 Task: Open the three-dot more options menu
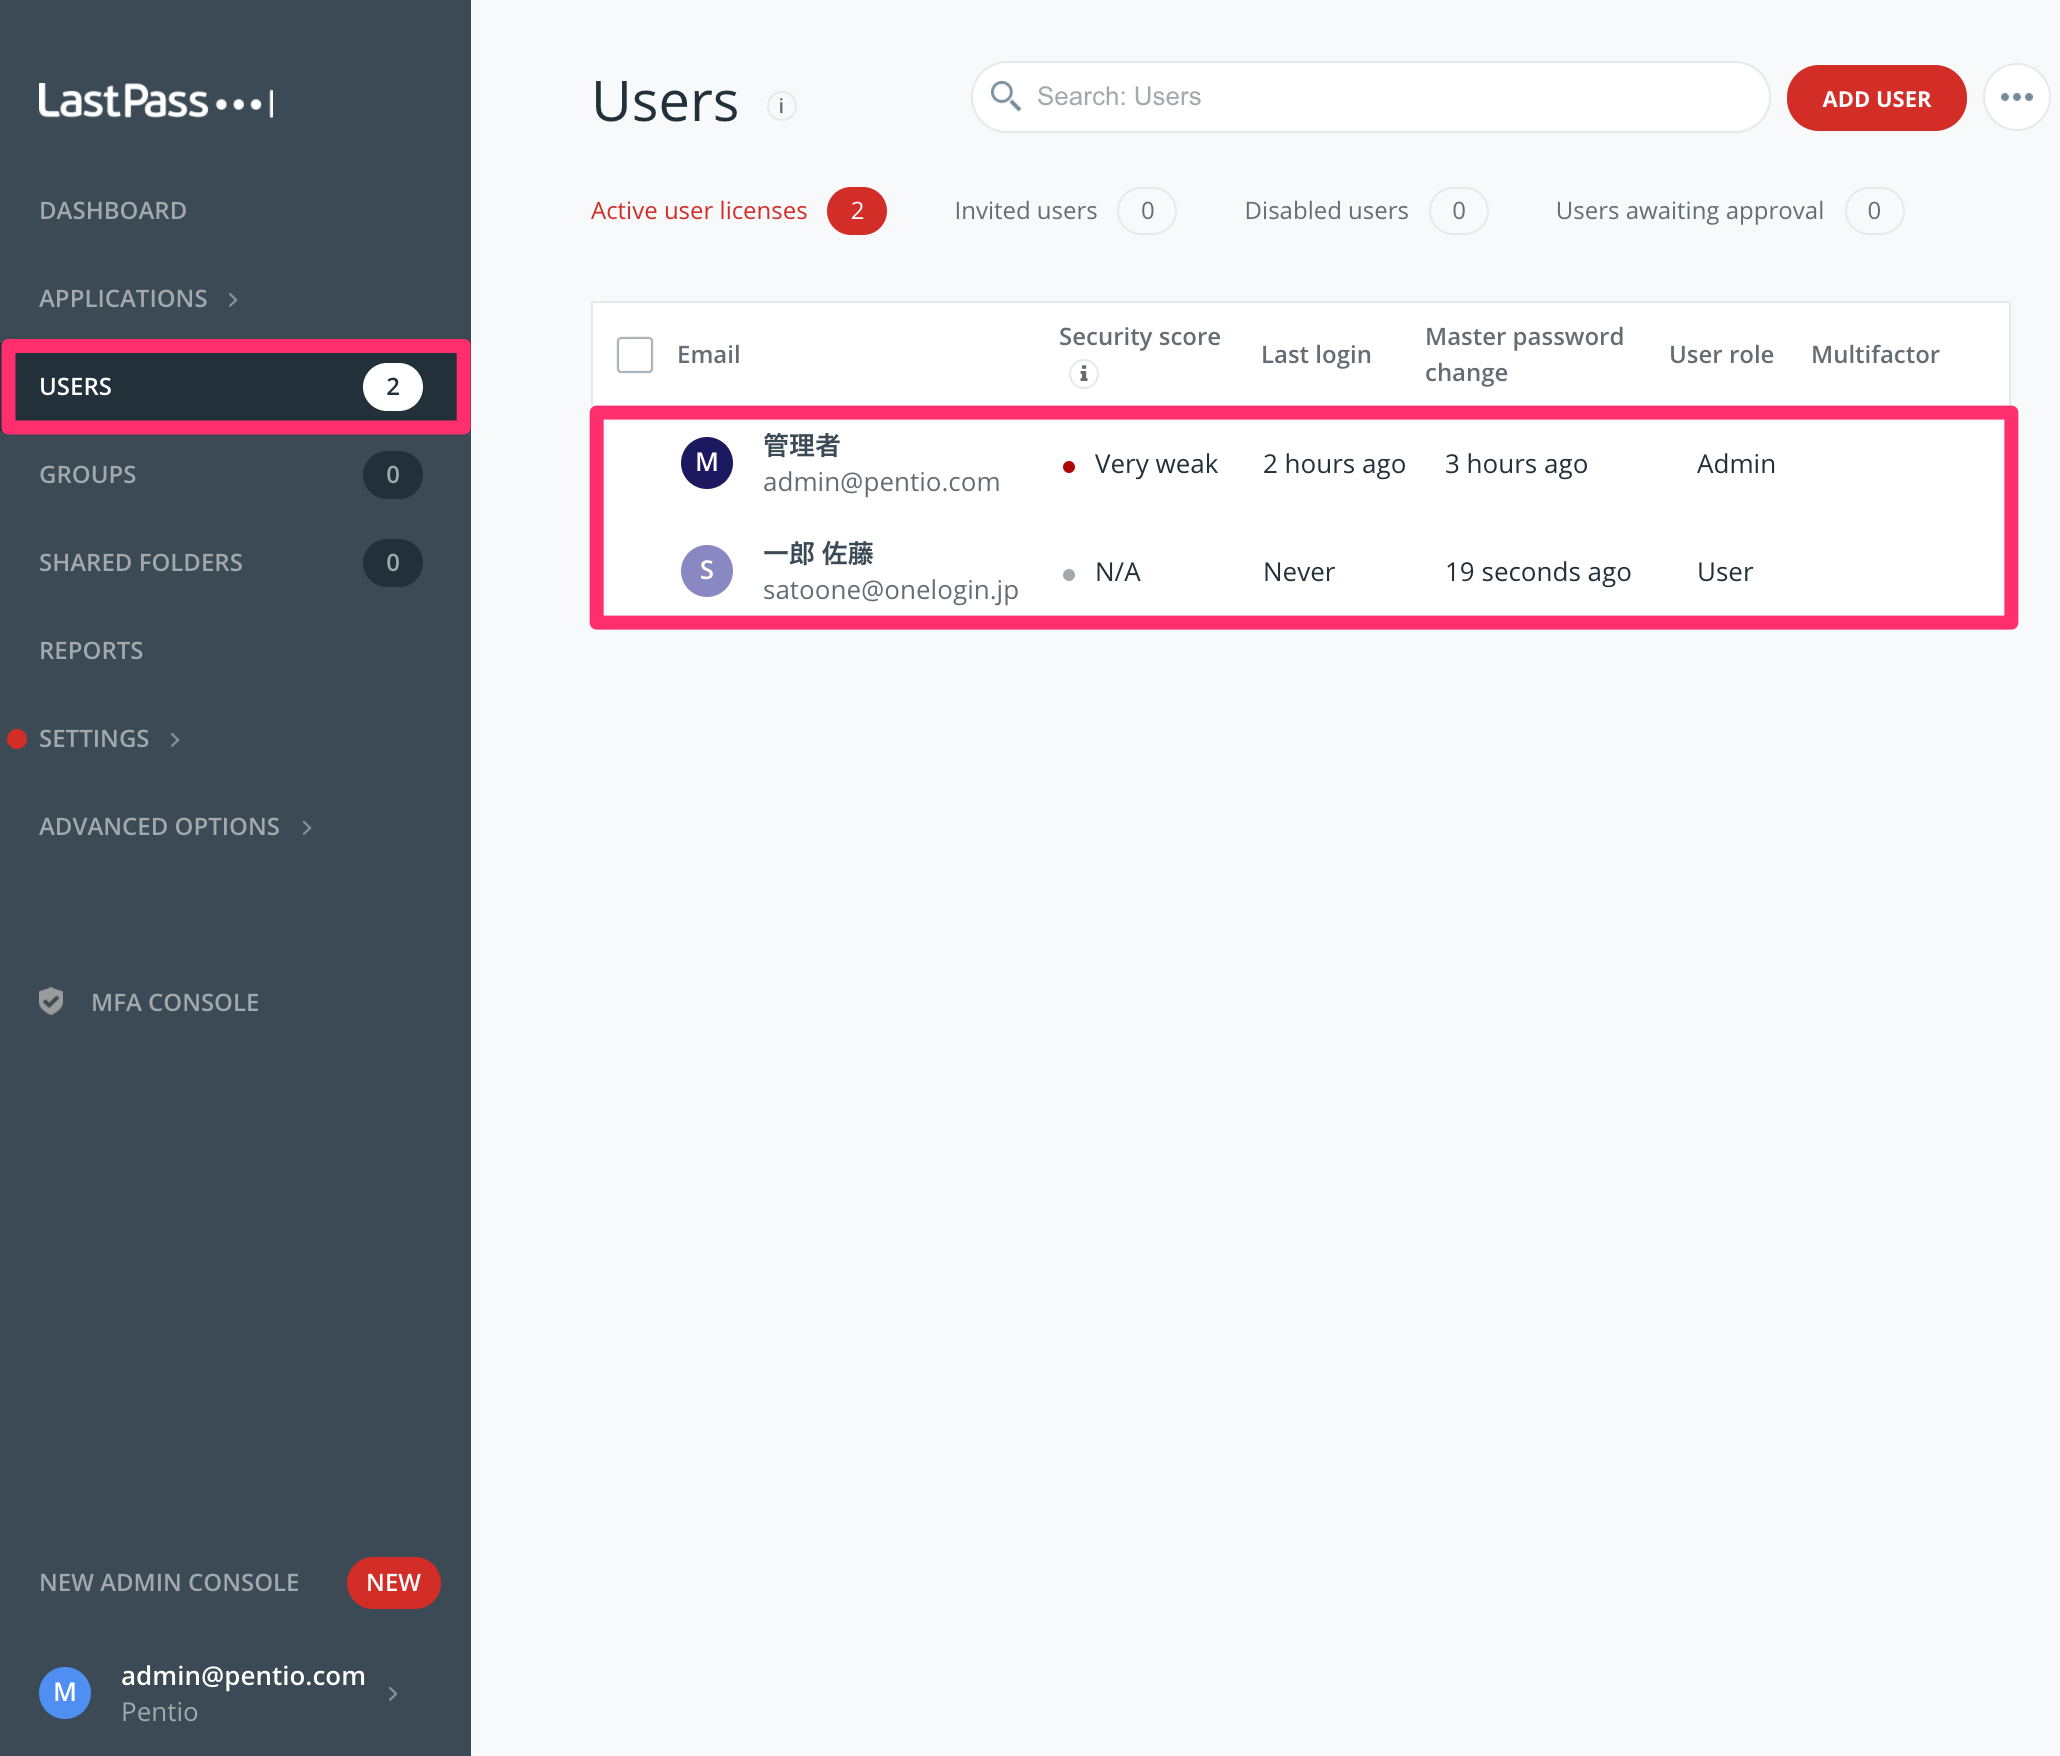[x=2016, y=97]
